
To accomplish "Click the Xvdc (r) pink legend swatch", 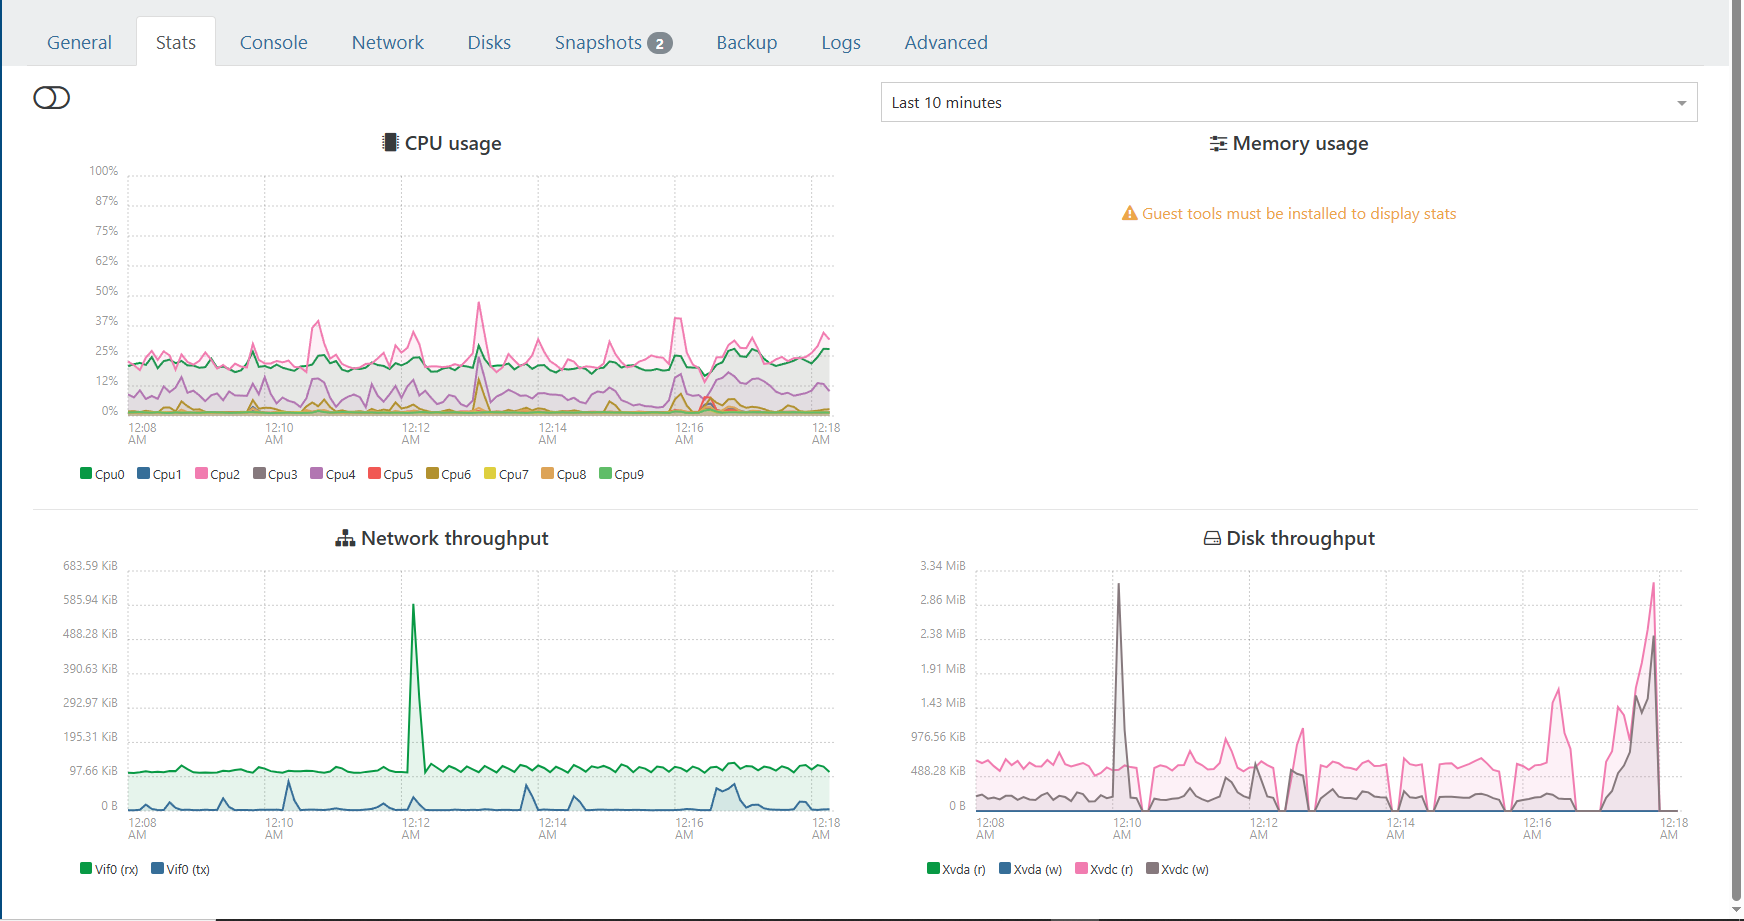I will [1081, 868].
